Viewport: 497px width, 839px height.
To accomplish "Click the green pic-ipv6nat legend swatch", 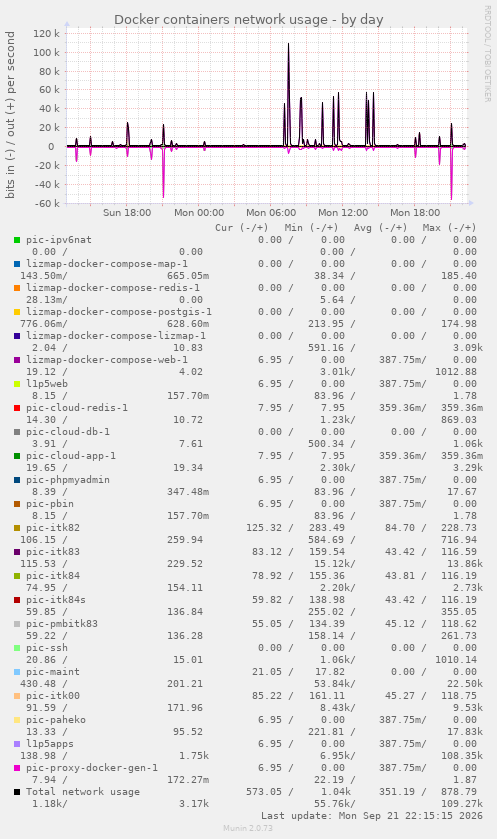I will point(17,240).
